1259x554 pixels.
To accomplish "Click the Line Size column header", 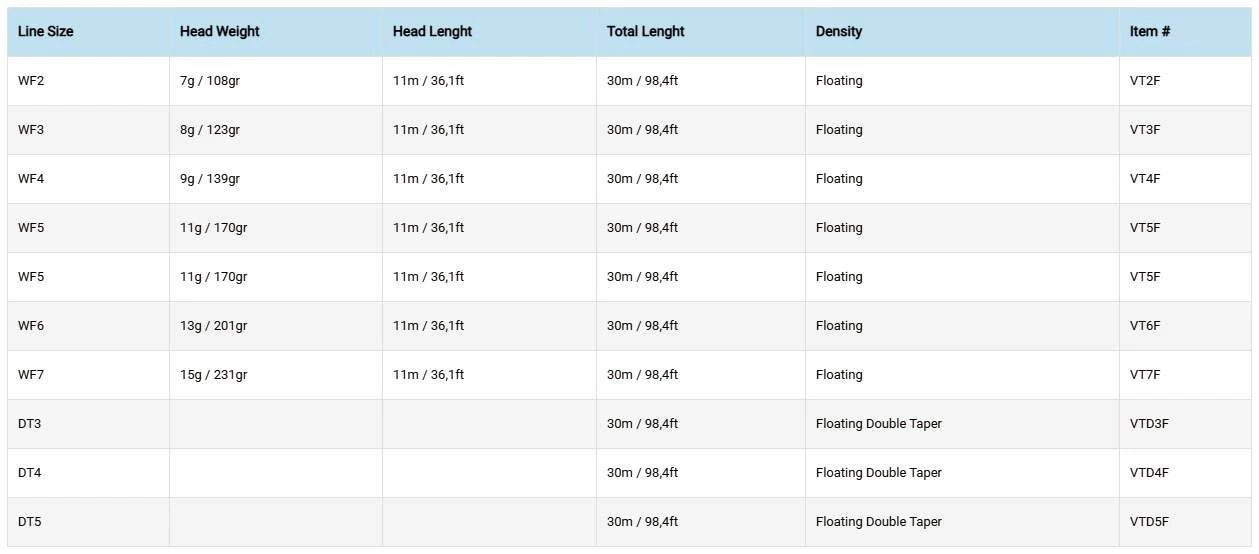I will click(x=46, y=31).
